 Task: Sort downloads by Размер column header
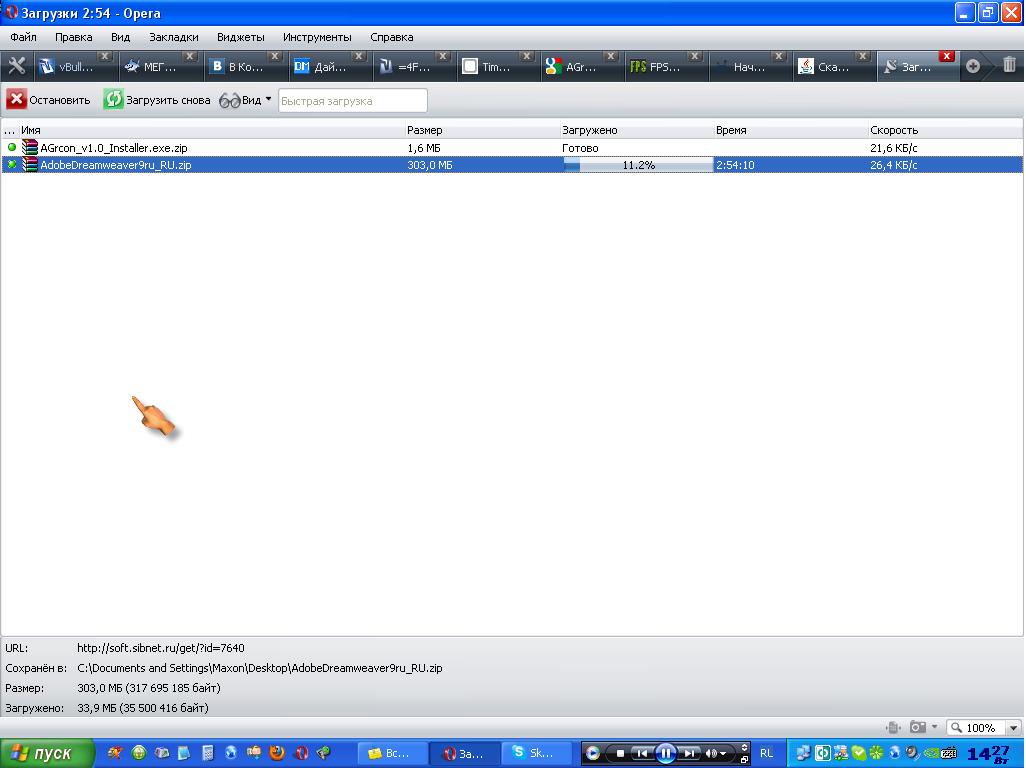425,130
